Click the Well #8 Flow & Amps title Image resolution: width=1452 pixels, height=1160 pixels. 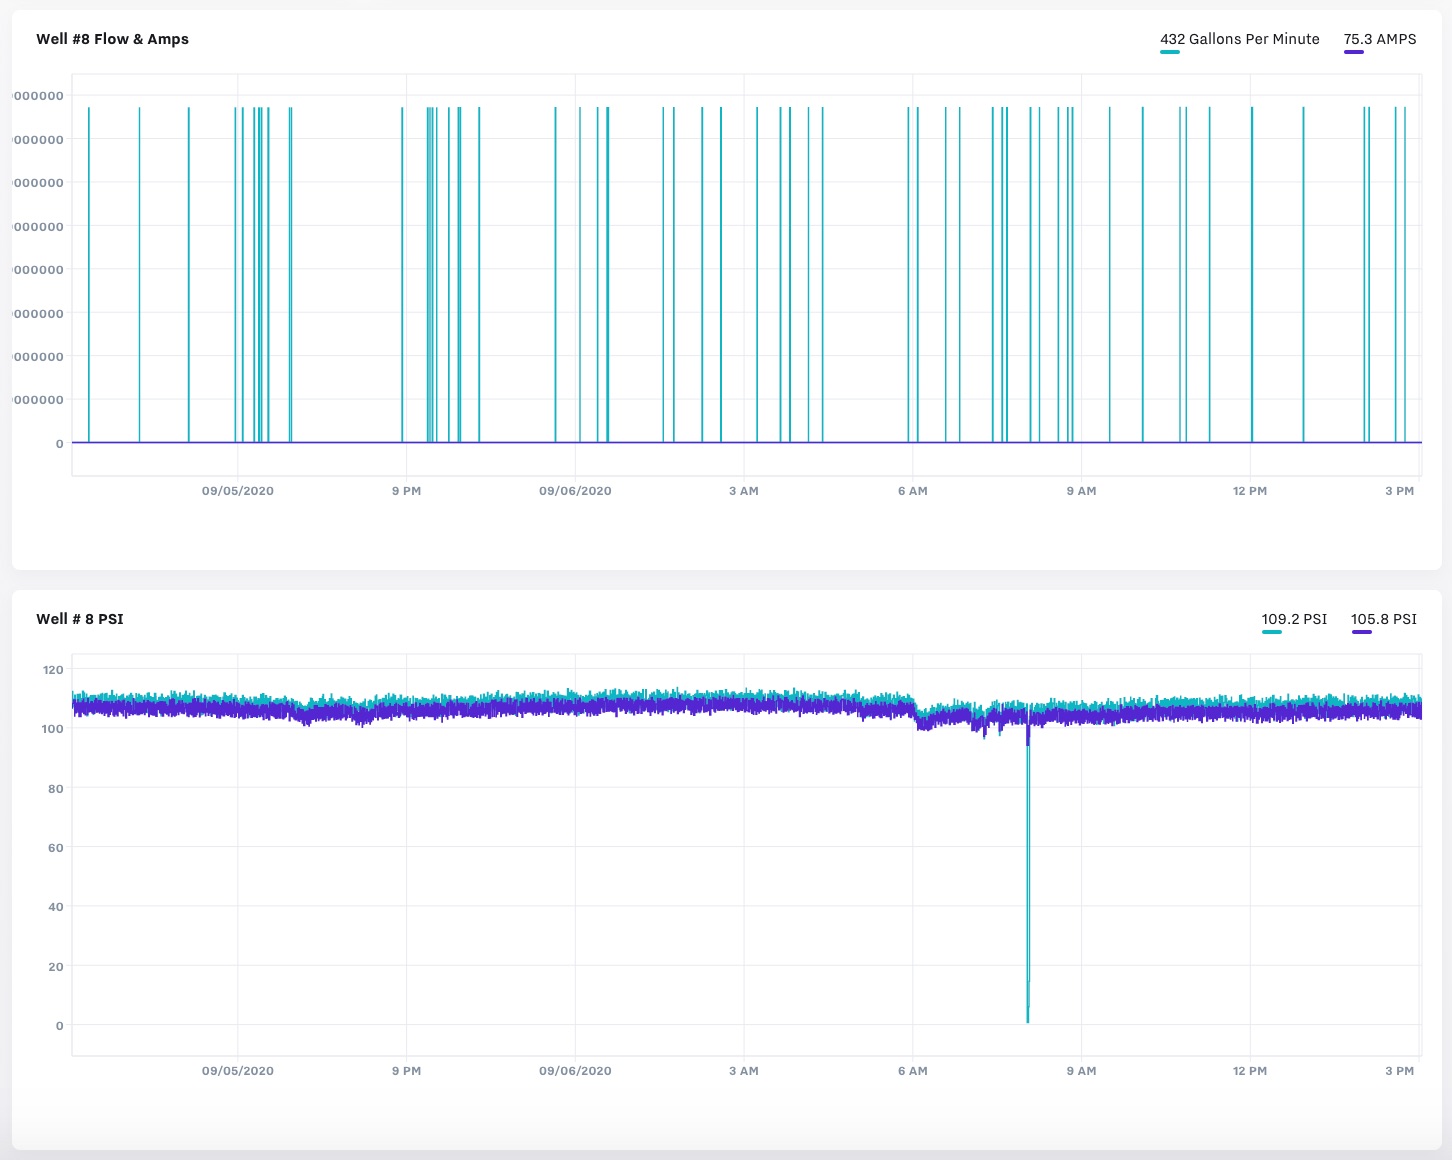[x=112, y=39]
